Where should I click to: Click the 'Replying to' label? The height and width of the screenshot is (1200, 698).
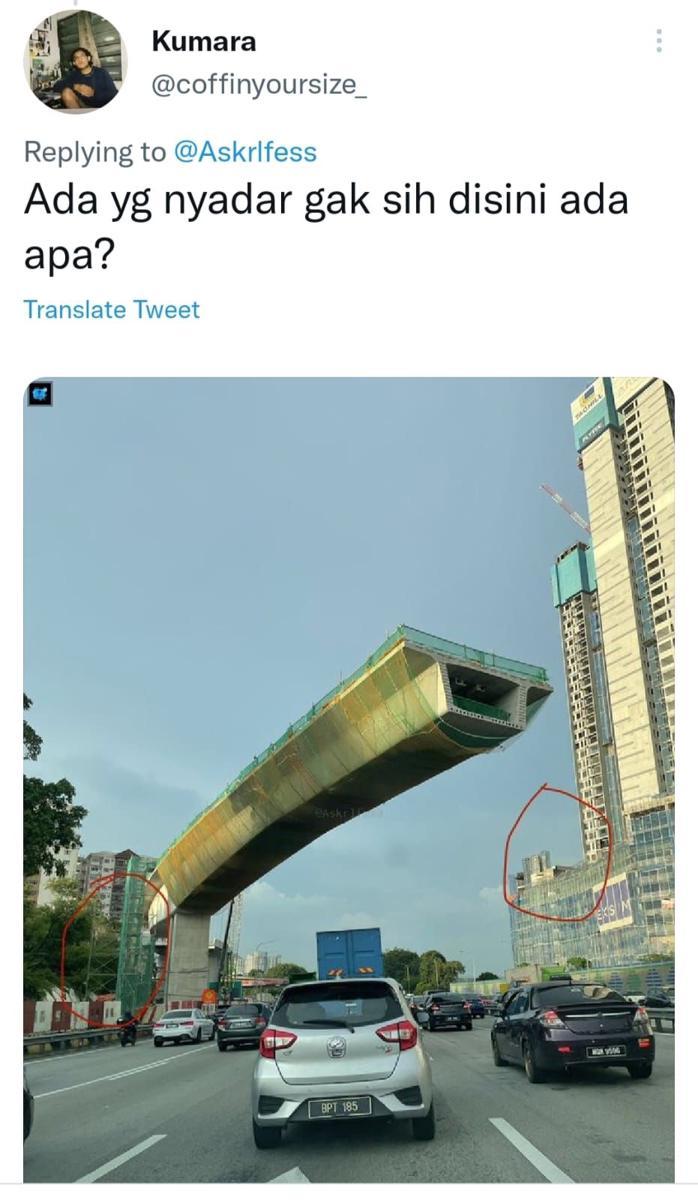pos(95,152)
